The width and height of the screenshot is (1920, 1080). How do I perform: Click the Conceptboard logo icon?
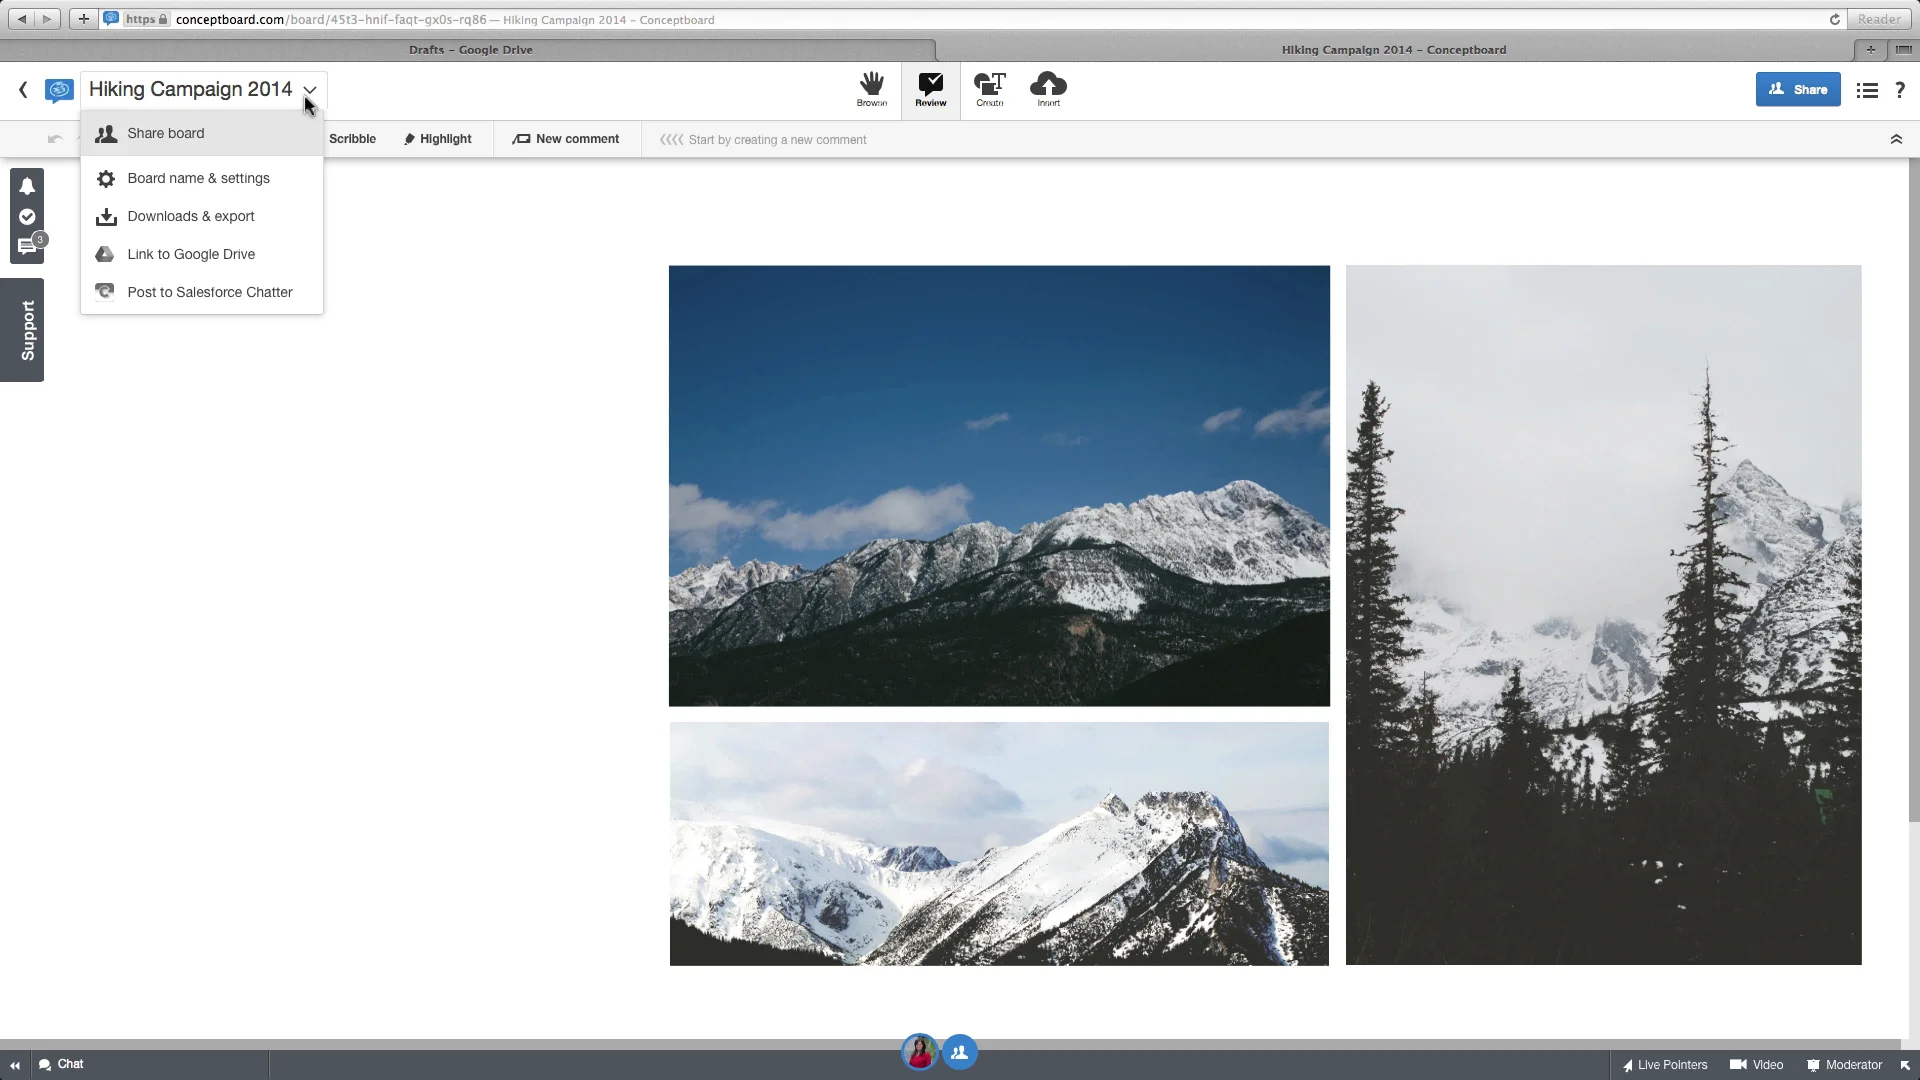(59, 90)
